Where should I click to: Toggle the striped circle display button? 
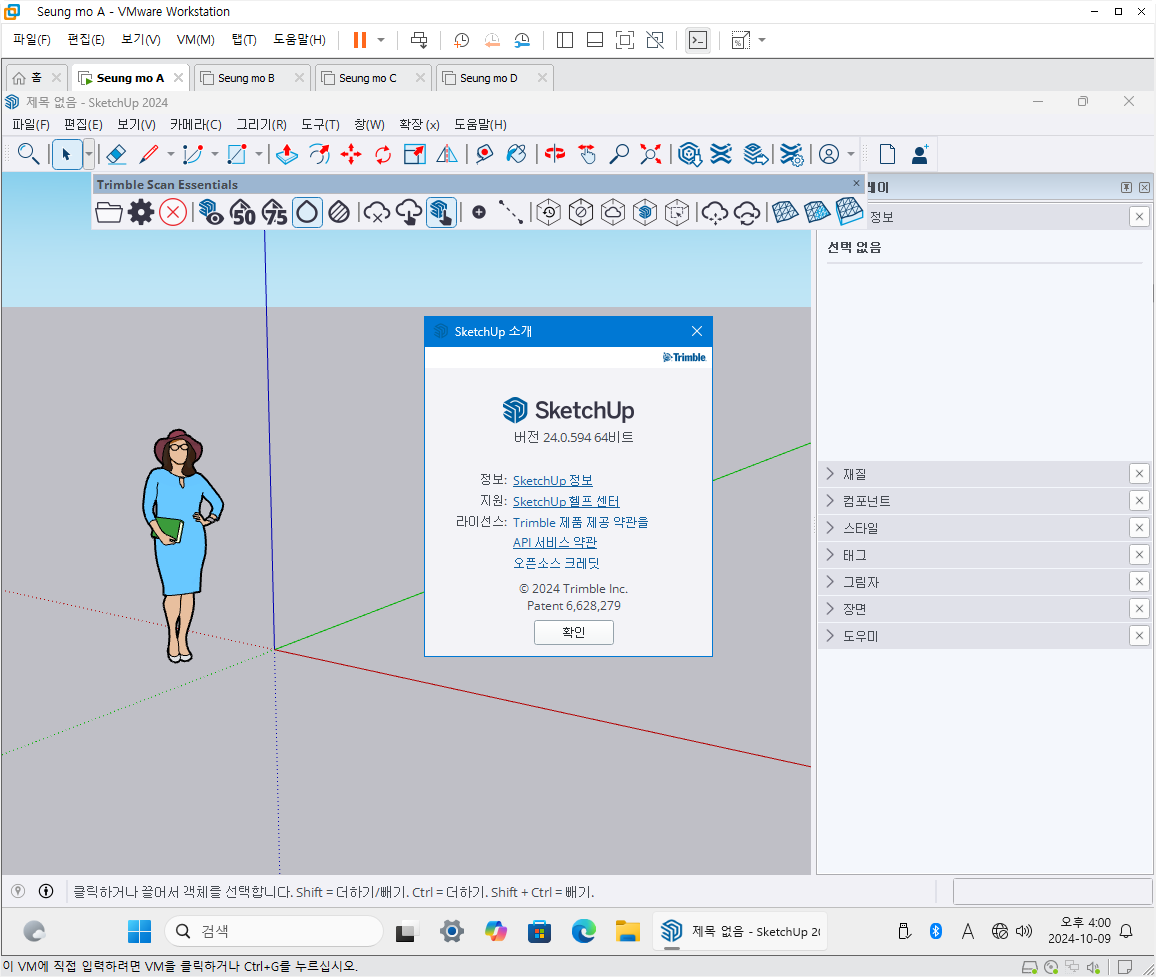339,212
